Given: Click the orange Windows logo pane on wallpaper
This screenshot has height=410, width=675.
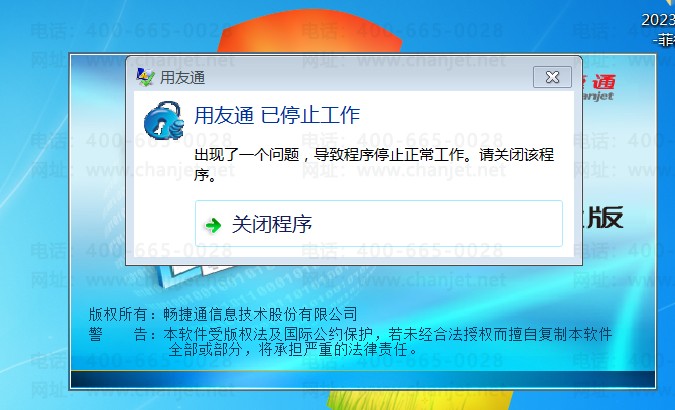Looking at the screenshot, I should tap(310, 32).
